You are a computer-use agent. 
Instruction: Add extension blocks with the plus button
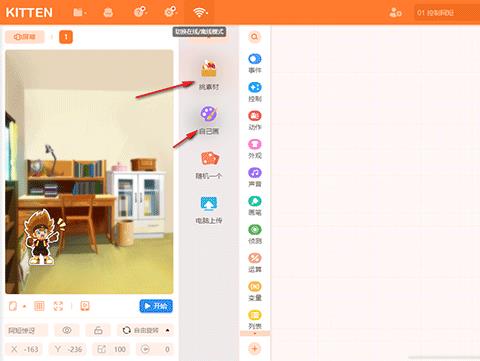pyautogui.click(x=255, y=349)
